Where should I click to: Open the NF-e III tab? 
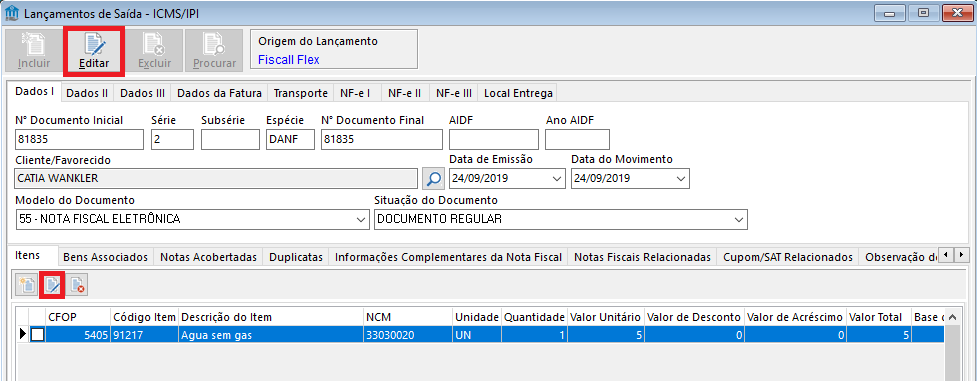coord(454,94)
